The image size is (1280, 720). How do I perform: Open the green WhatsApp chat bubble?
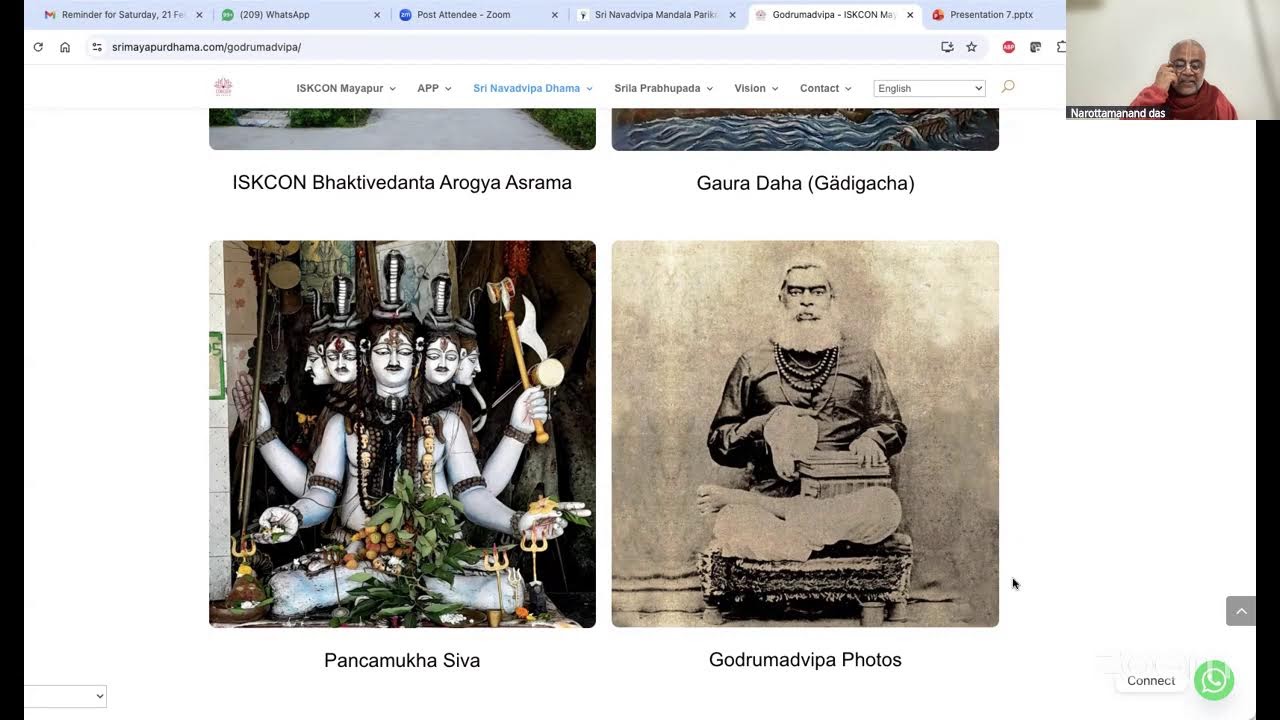pyautogui.click(x=1214, y=680)
